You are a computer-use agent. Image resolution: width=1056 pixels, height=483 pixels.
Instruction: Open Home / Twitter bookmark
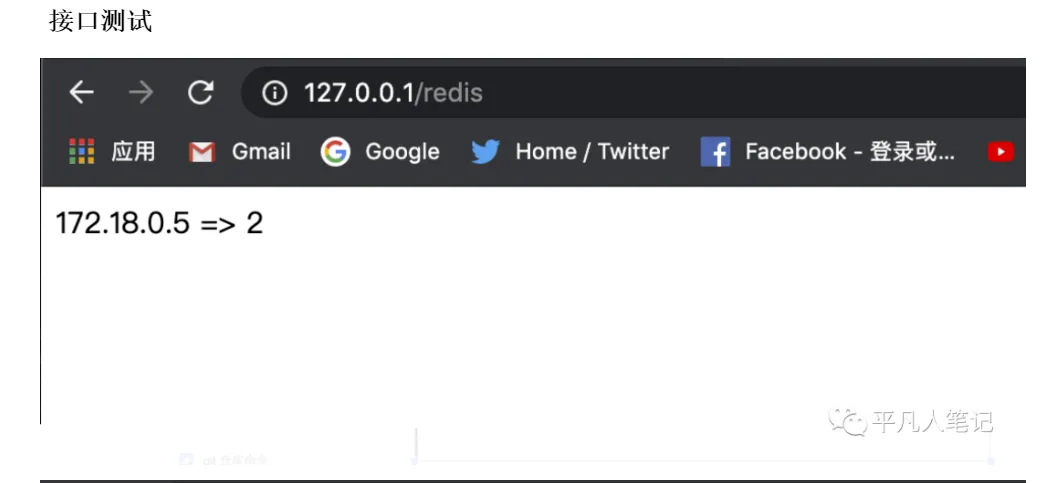pos(592,152)
